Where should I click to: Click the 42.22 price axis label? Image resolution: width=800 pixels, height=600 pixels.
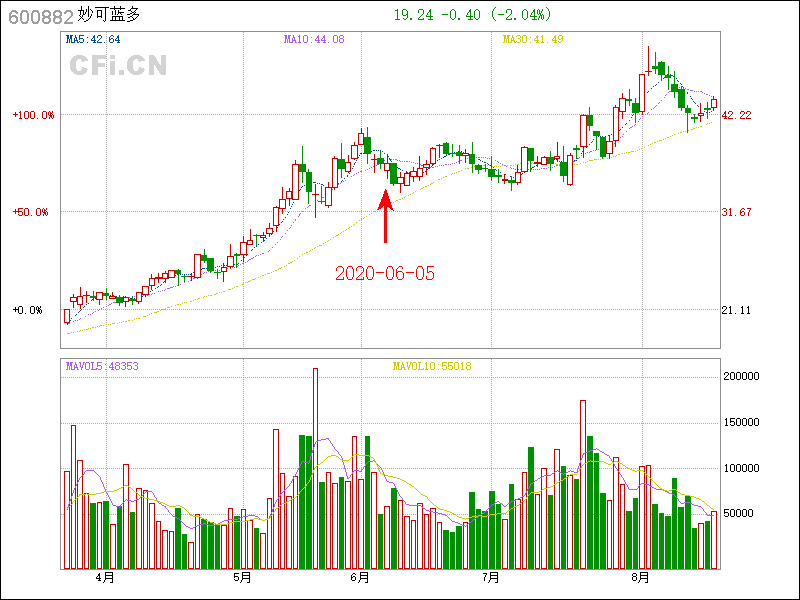(x=737, y=115)
